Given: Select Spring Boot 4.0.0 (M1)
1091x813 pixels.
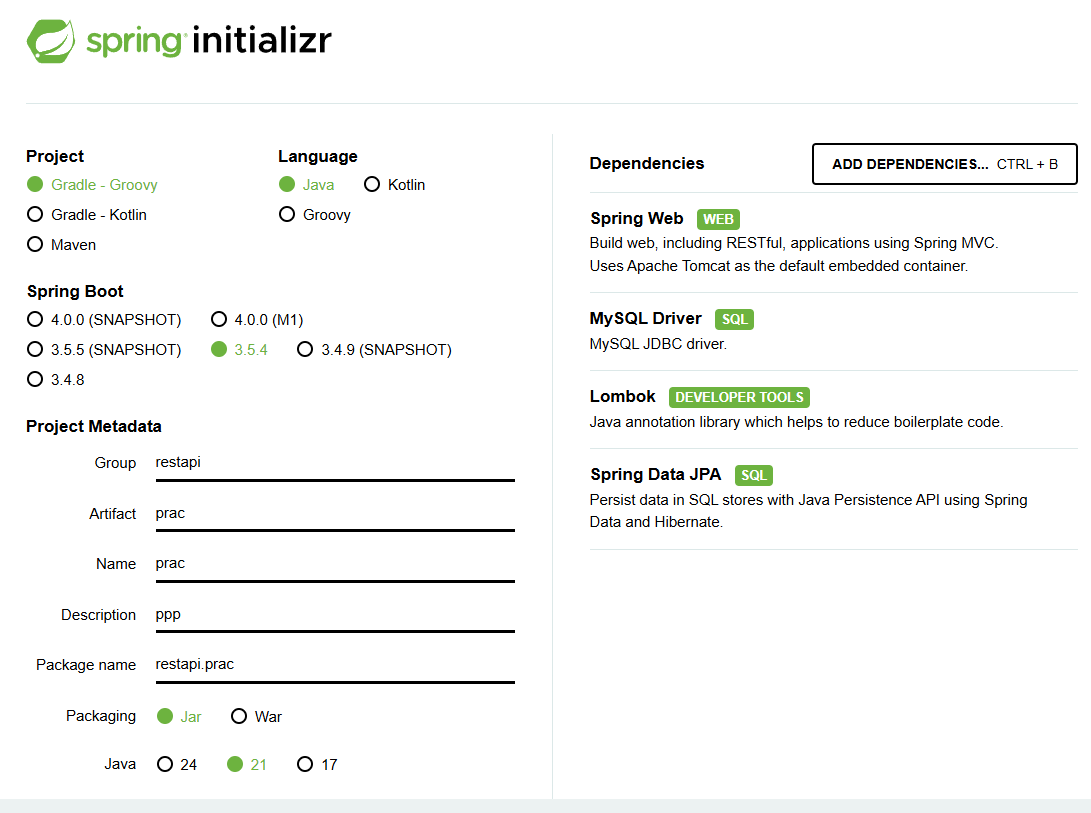Looking at the screenshot, I should [257, 319].
